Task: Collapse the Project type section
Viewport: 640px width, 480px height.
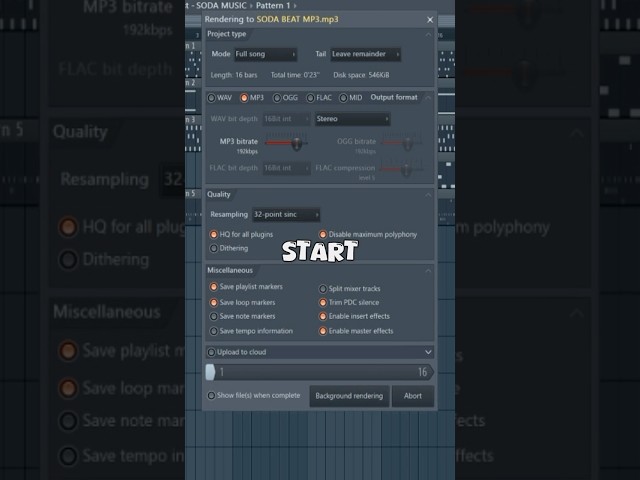Action: 428,35
